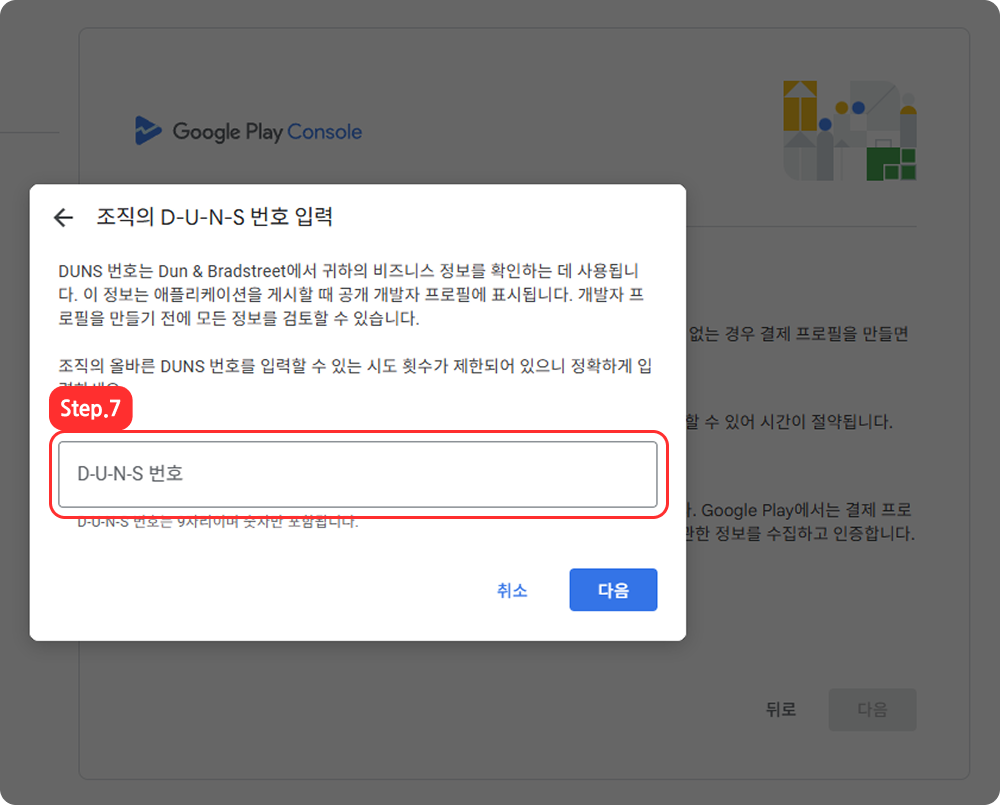Image resolution: width=1000 pixels, height=805 pixels.
Task: Select the dialog title 조직의 D-U-N-S 번호 입력
Action: [x=214, y=217]
